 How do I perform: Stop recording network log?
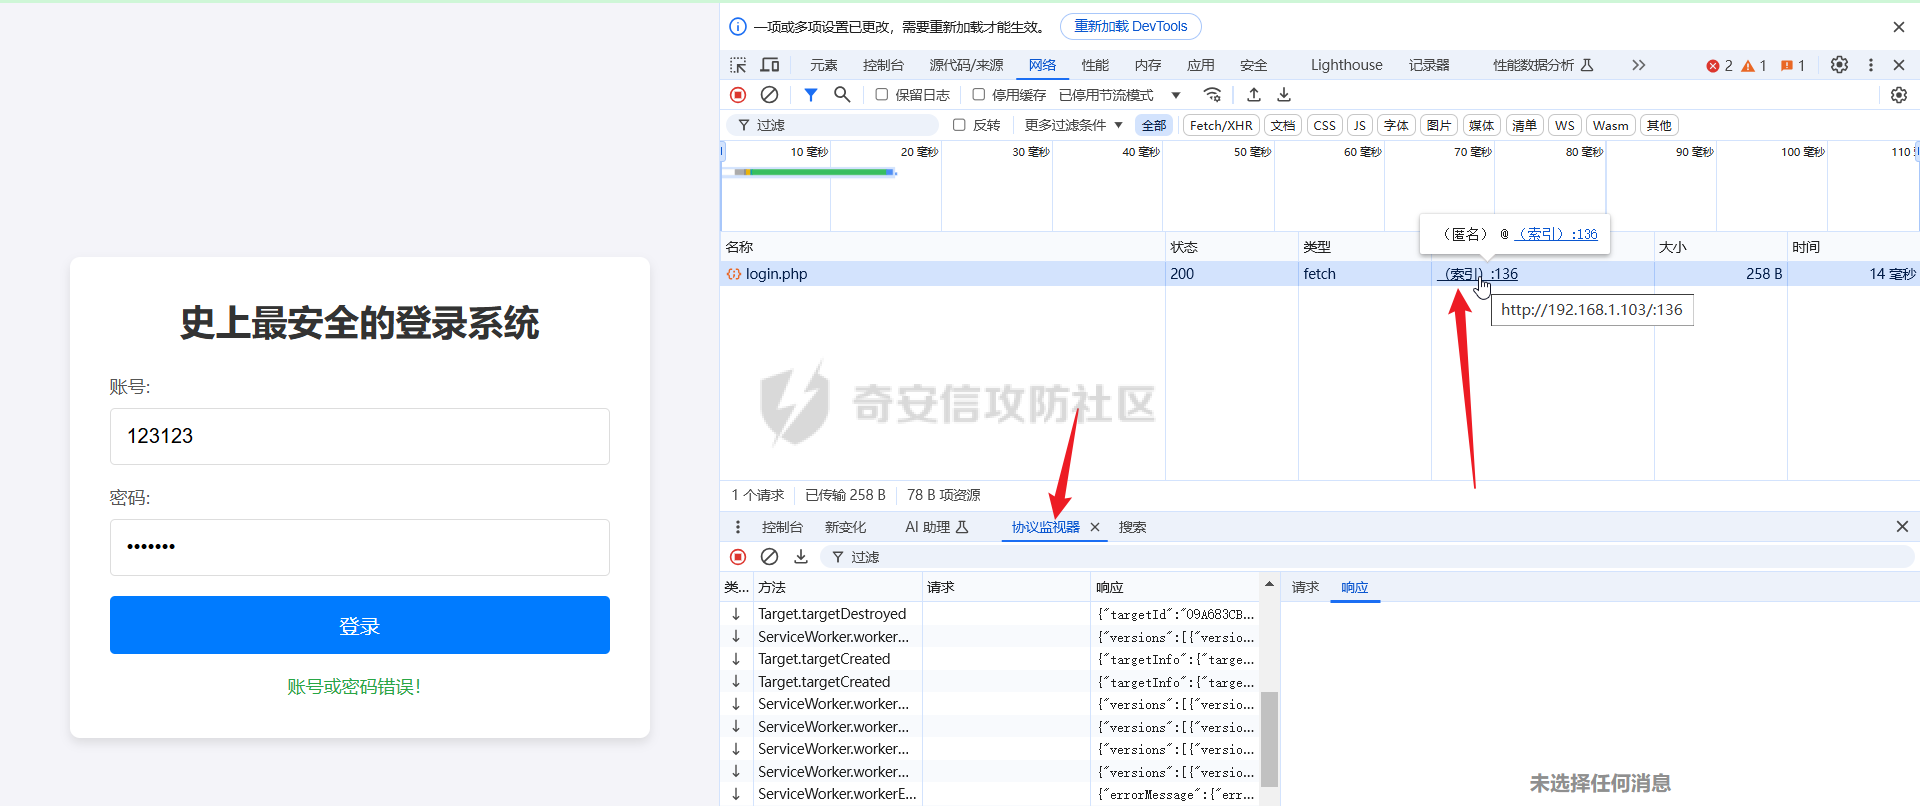click(x=738, y=95)
